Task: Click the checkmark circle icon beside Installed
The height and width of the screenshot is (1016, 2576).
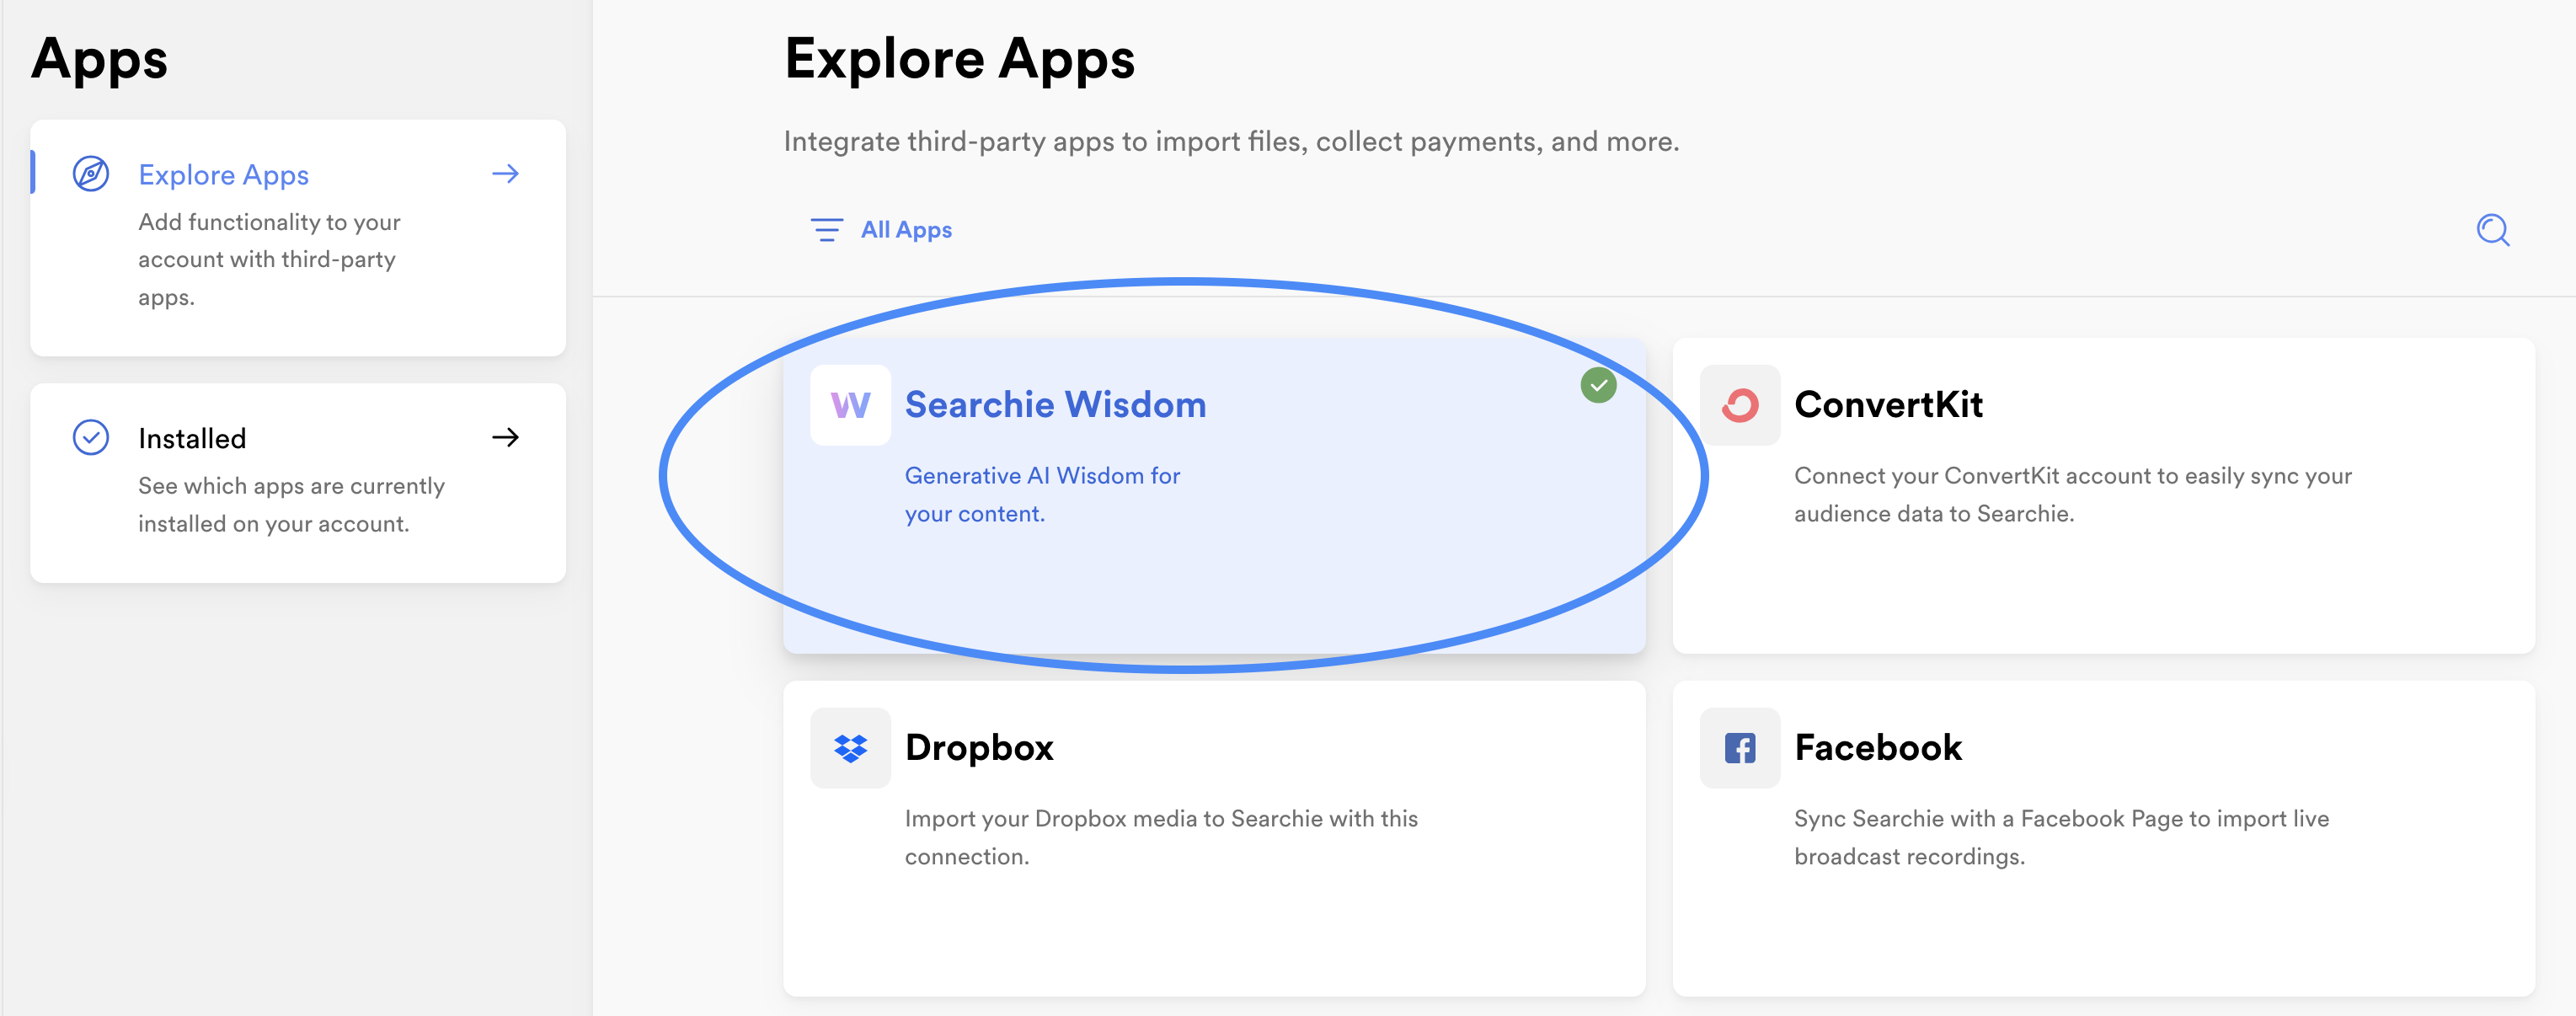Action: pyautogui.click(x=91, y=437)
